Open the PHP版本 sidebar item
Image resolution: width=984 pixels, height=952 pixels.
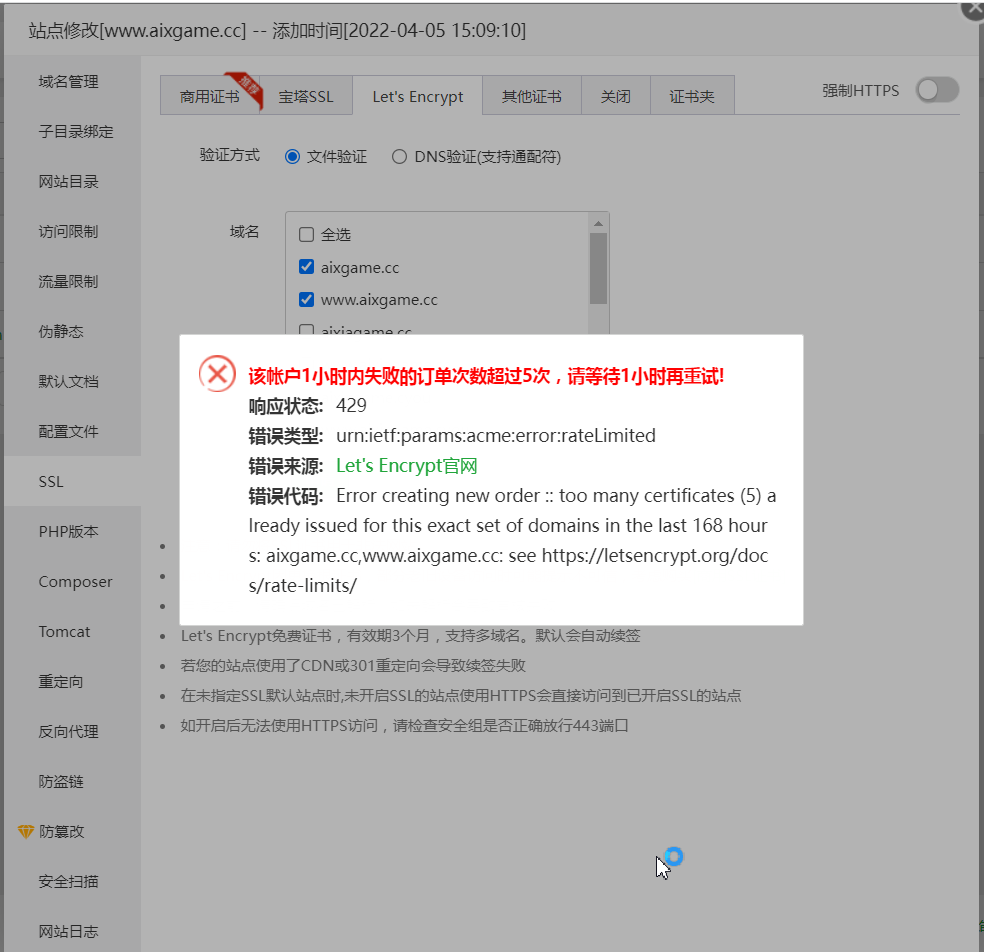point(68,532)
